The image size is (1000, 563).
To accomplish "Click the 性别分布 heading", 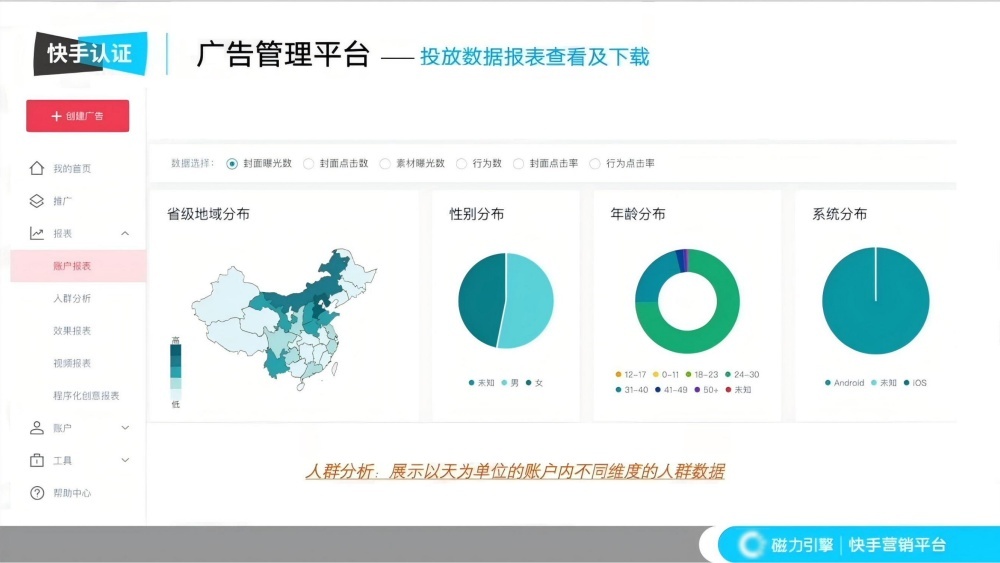I will (x=476, y=214).
